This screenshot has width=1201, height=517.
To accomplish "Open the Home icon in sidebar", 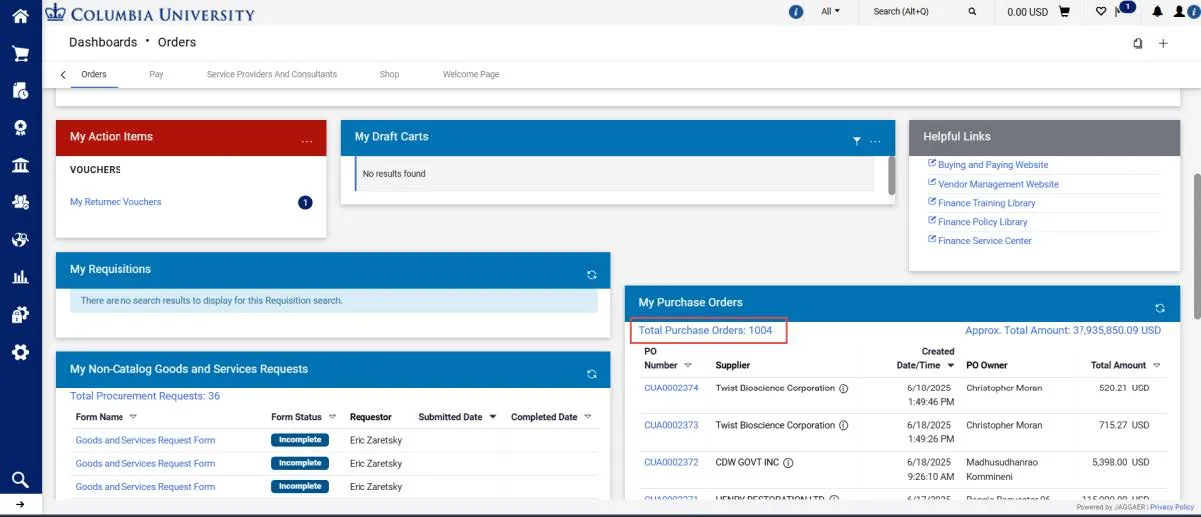I will pyautogui.click(x=20, y=16).
